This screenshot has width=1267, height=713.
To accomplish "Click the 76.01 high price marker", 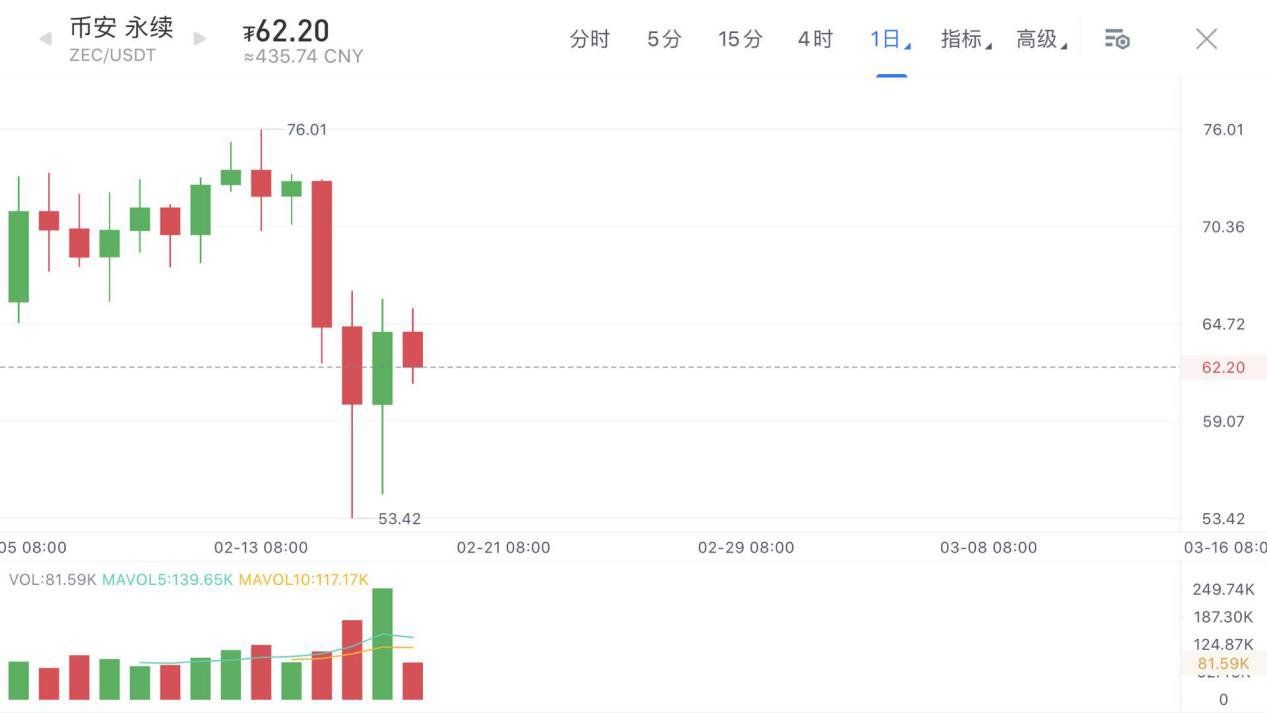I will point(306,130).
